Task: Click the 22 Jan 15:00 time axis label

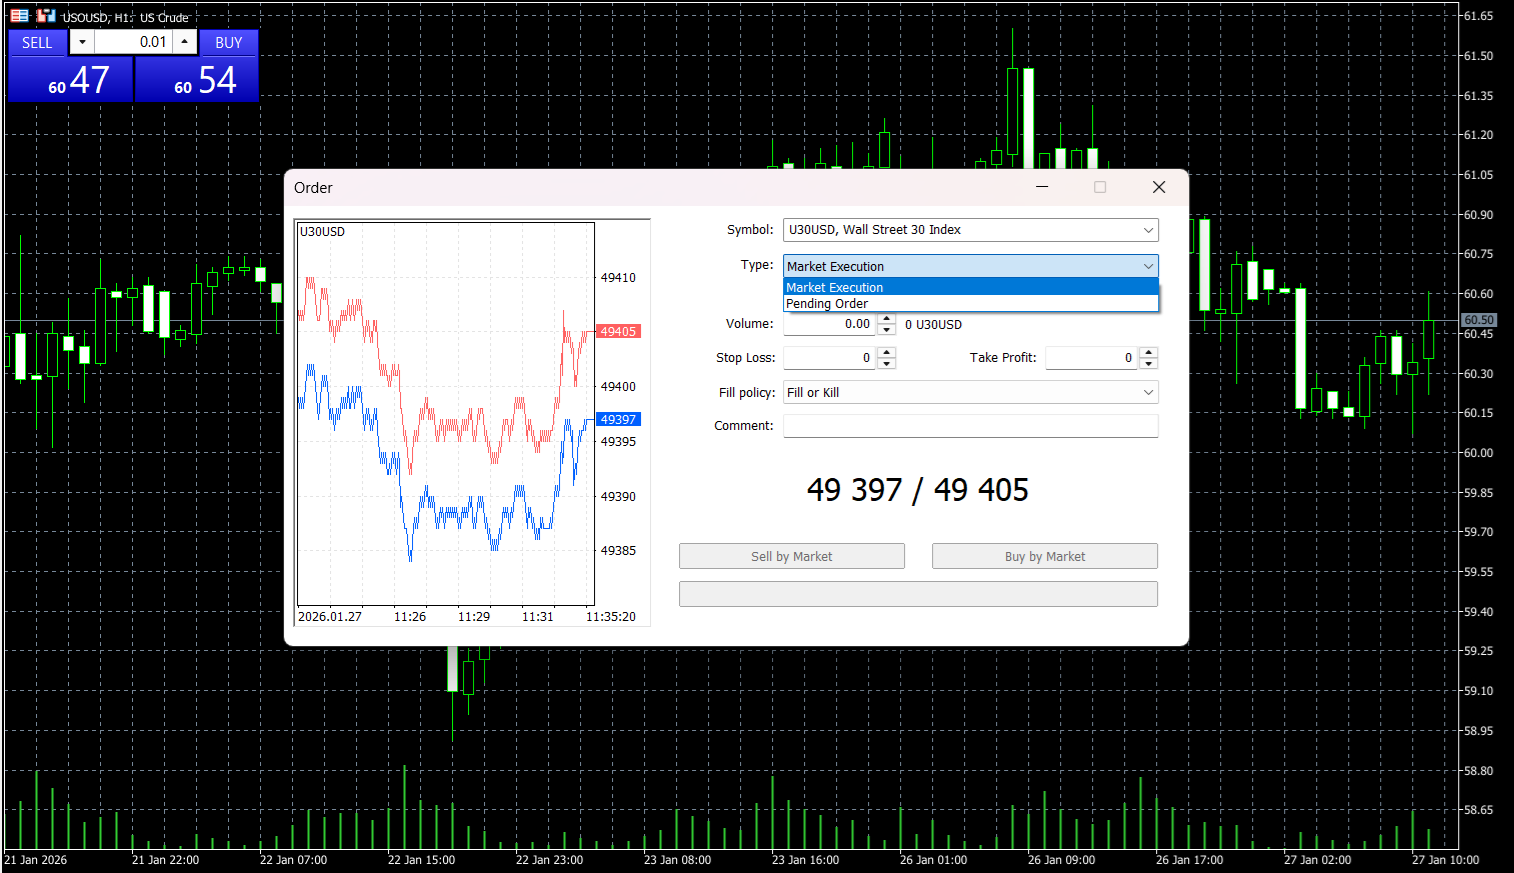Action: pos(421,860)
